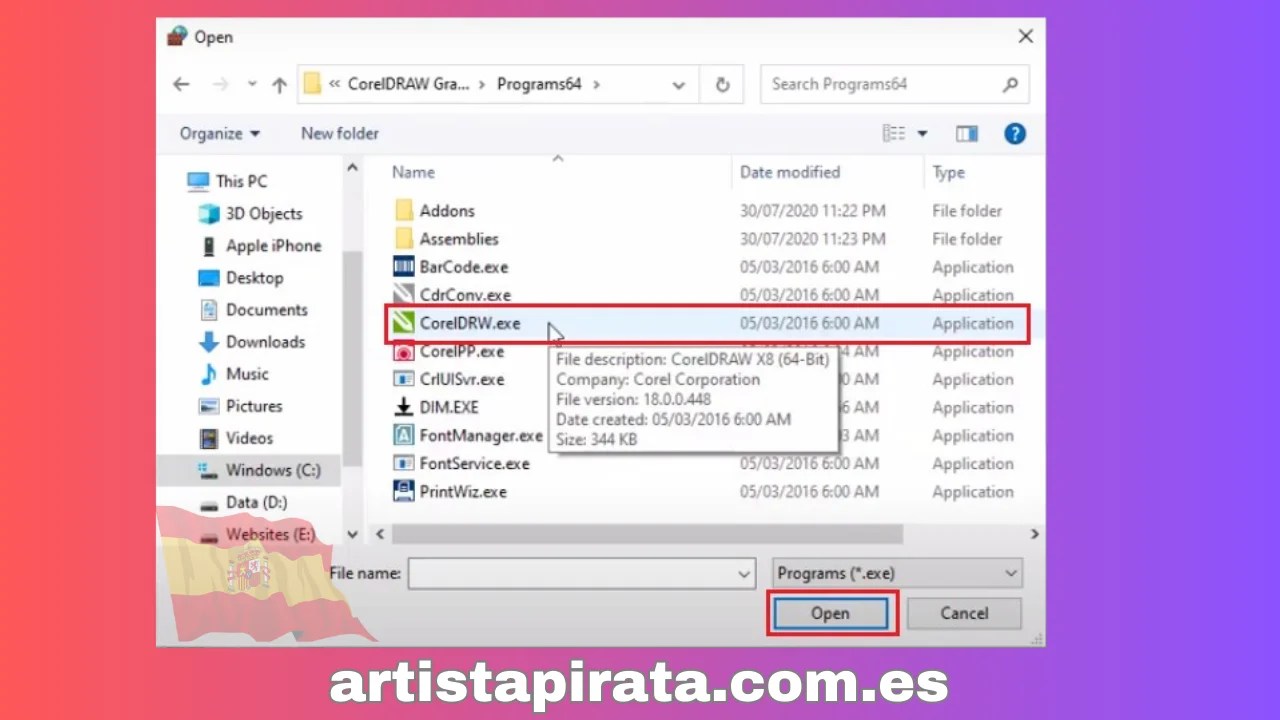Viewport: 1280px width, 720px height.
Task: Expand File name dropdown arrow
Action: 744,573
